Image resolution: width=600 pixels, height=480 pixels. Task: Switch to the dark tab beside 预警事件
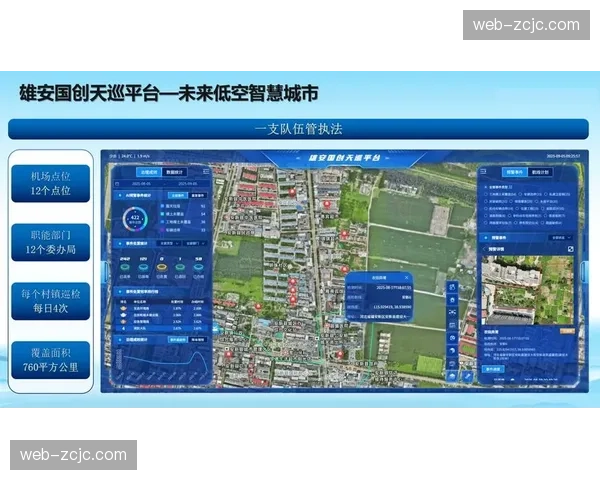tap(540, 172)
